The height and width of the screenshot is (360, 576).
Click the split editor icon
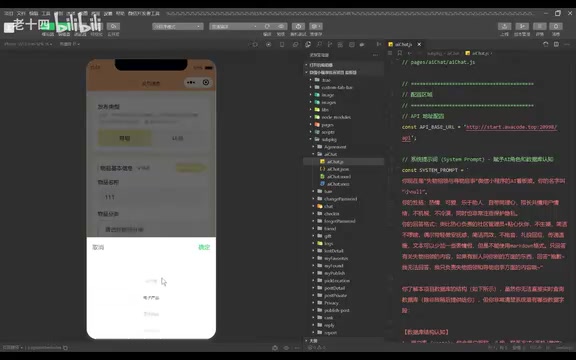(556, 44)
